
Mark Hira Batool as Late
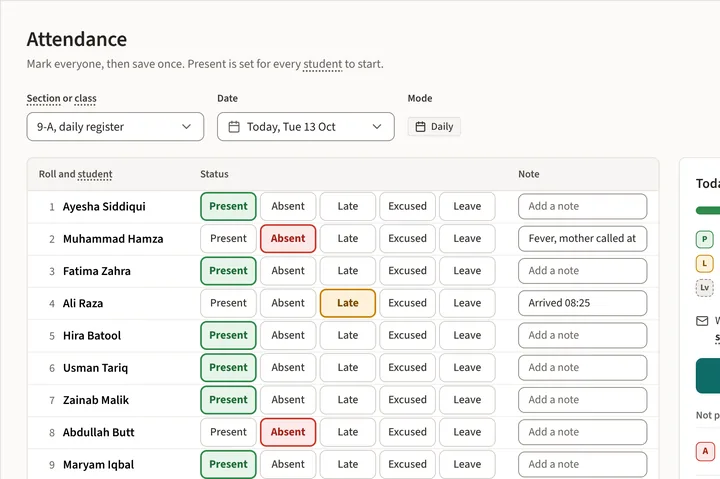coord(348,335)
